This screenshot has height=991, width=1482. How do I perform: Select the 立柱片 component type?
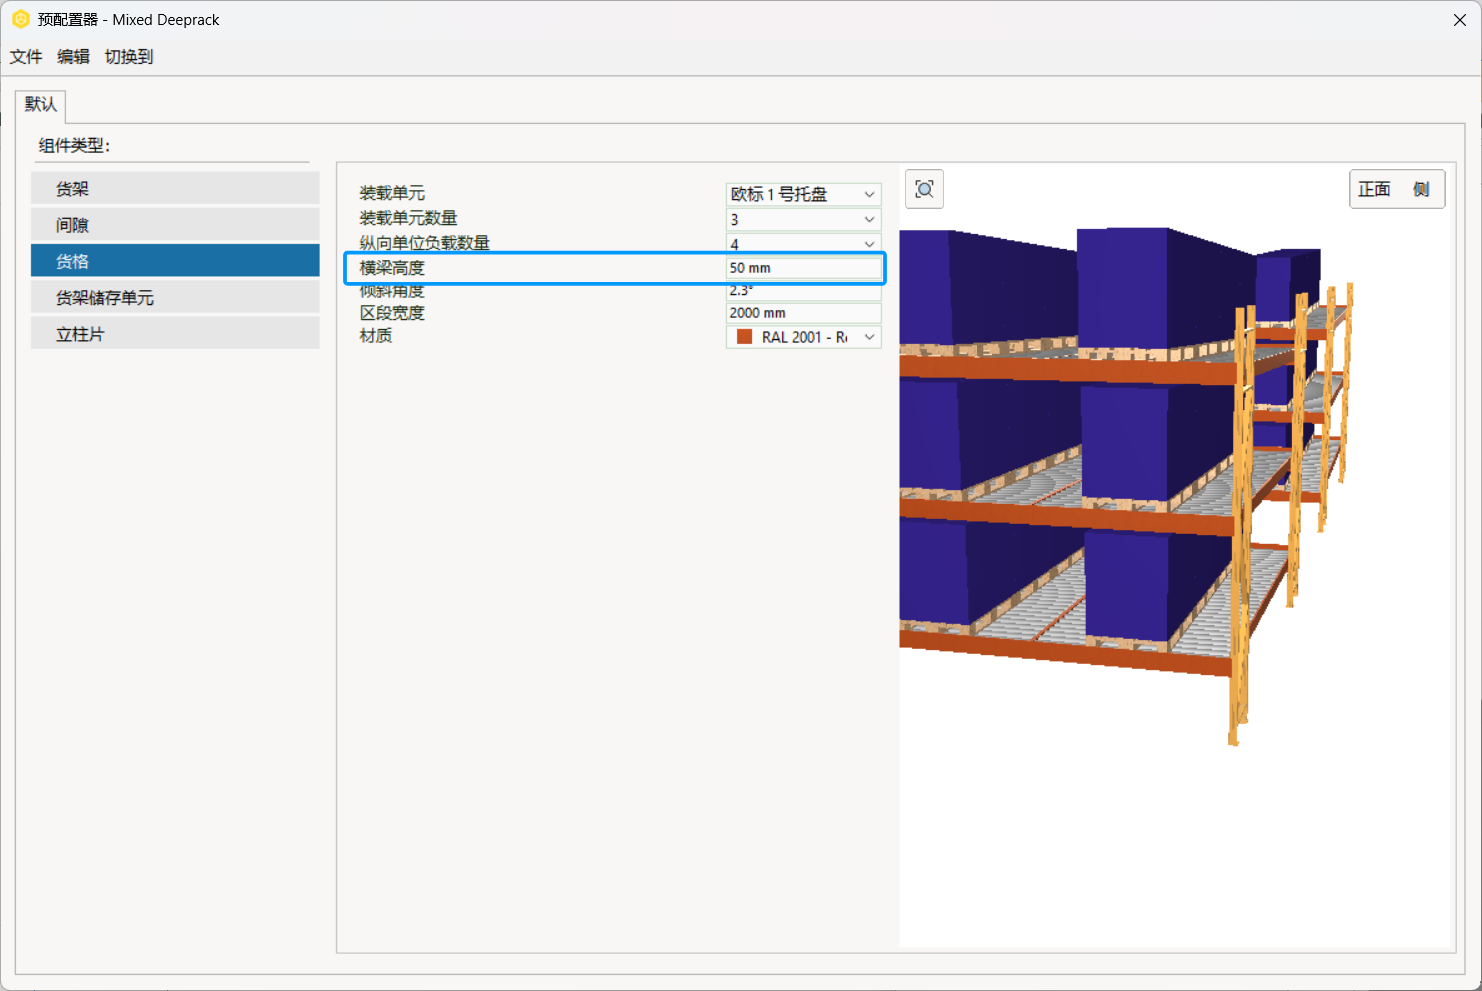click(175, 333)
